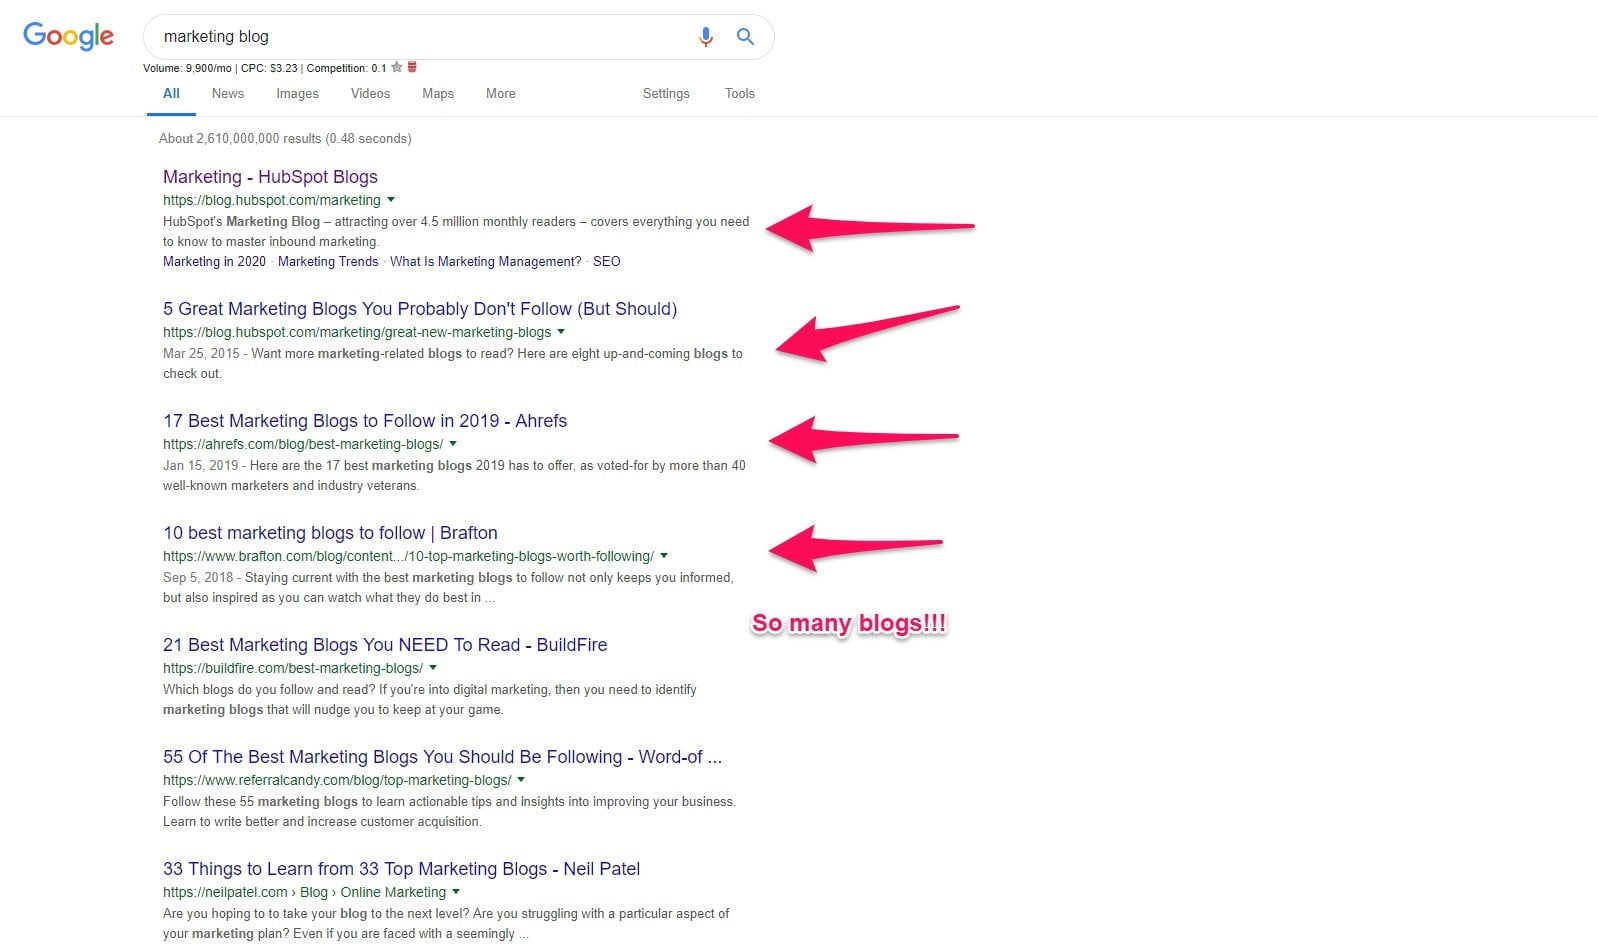
Task: Click the https://ahrefs.com/blog/best-marketing-blogs/ URL text
Action: pyautogui.click(x=303, y=444)
